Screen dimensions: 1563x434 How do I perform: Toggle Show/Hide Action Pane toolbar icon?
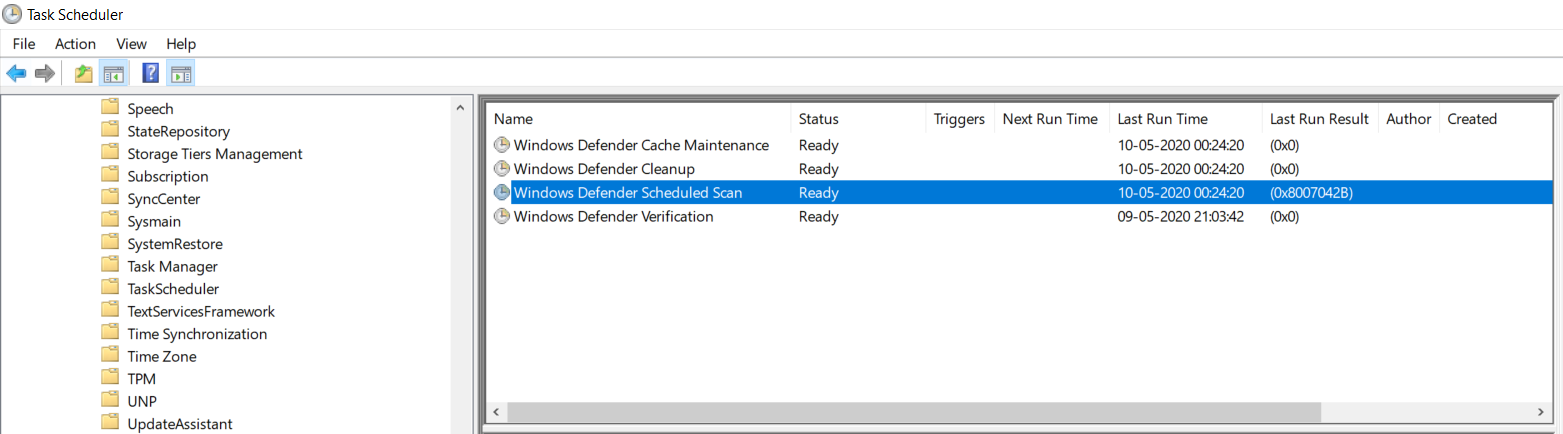click(181, 73)
